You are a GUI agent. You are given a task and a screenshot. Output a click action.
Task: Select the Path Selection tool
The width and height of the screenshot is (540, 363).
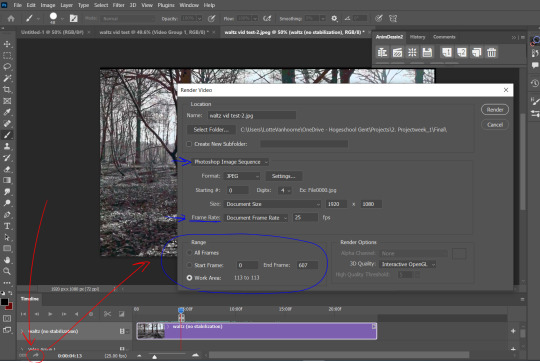click(x=7, y=237)
